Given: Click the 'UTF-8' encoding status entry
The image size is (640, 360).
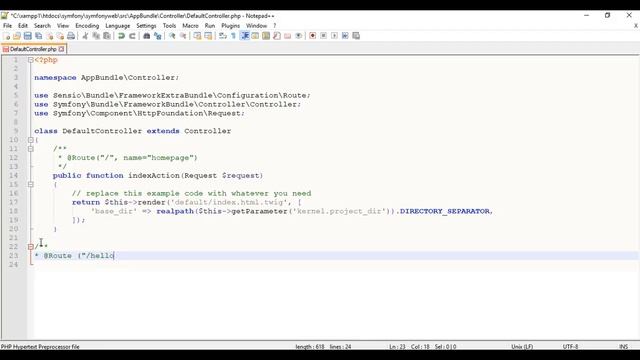Looking at the screenshot, I should coord(570,347).
